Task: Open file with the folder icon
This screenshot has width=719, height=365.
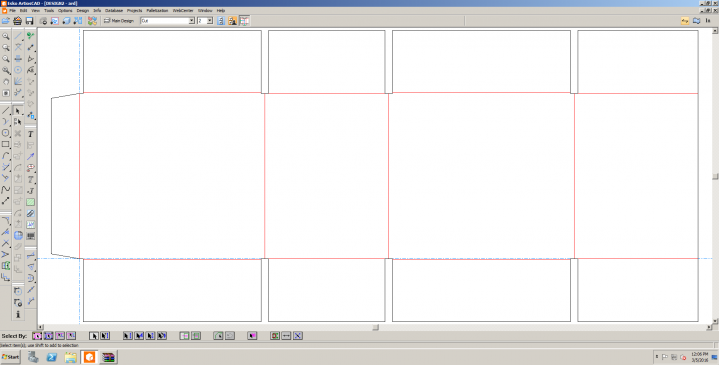Action: (x=6, y=21)
